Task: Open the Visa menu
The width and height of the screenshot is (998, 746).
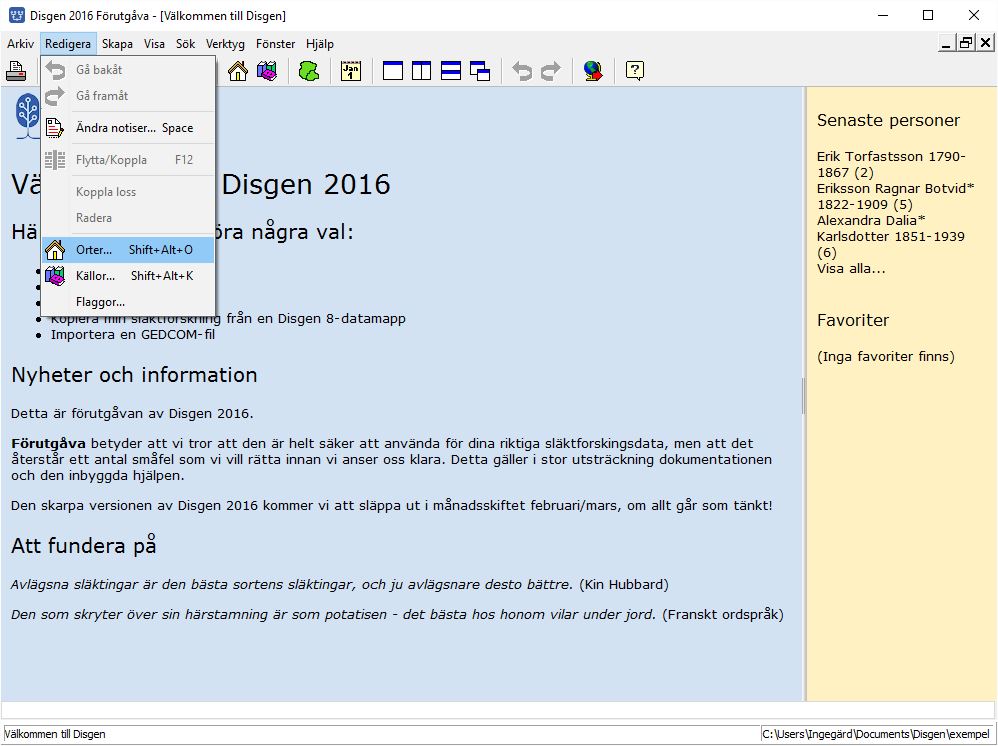Action: [x=154, y=44]
